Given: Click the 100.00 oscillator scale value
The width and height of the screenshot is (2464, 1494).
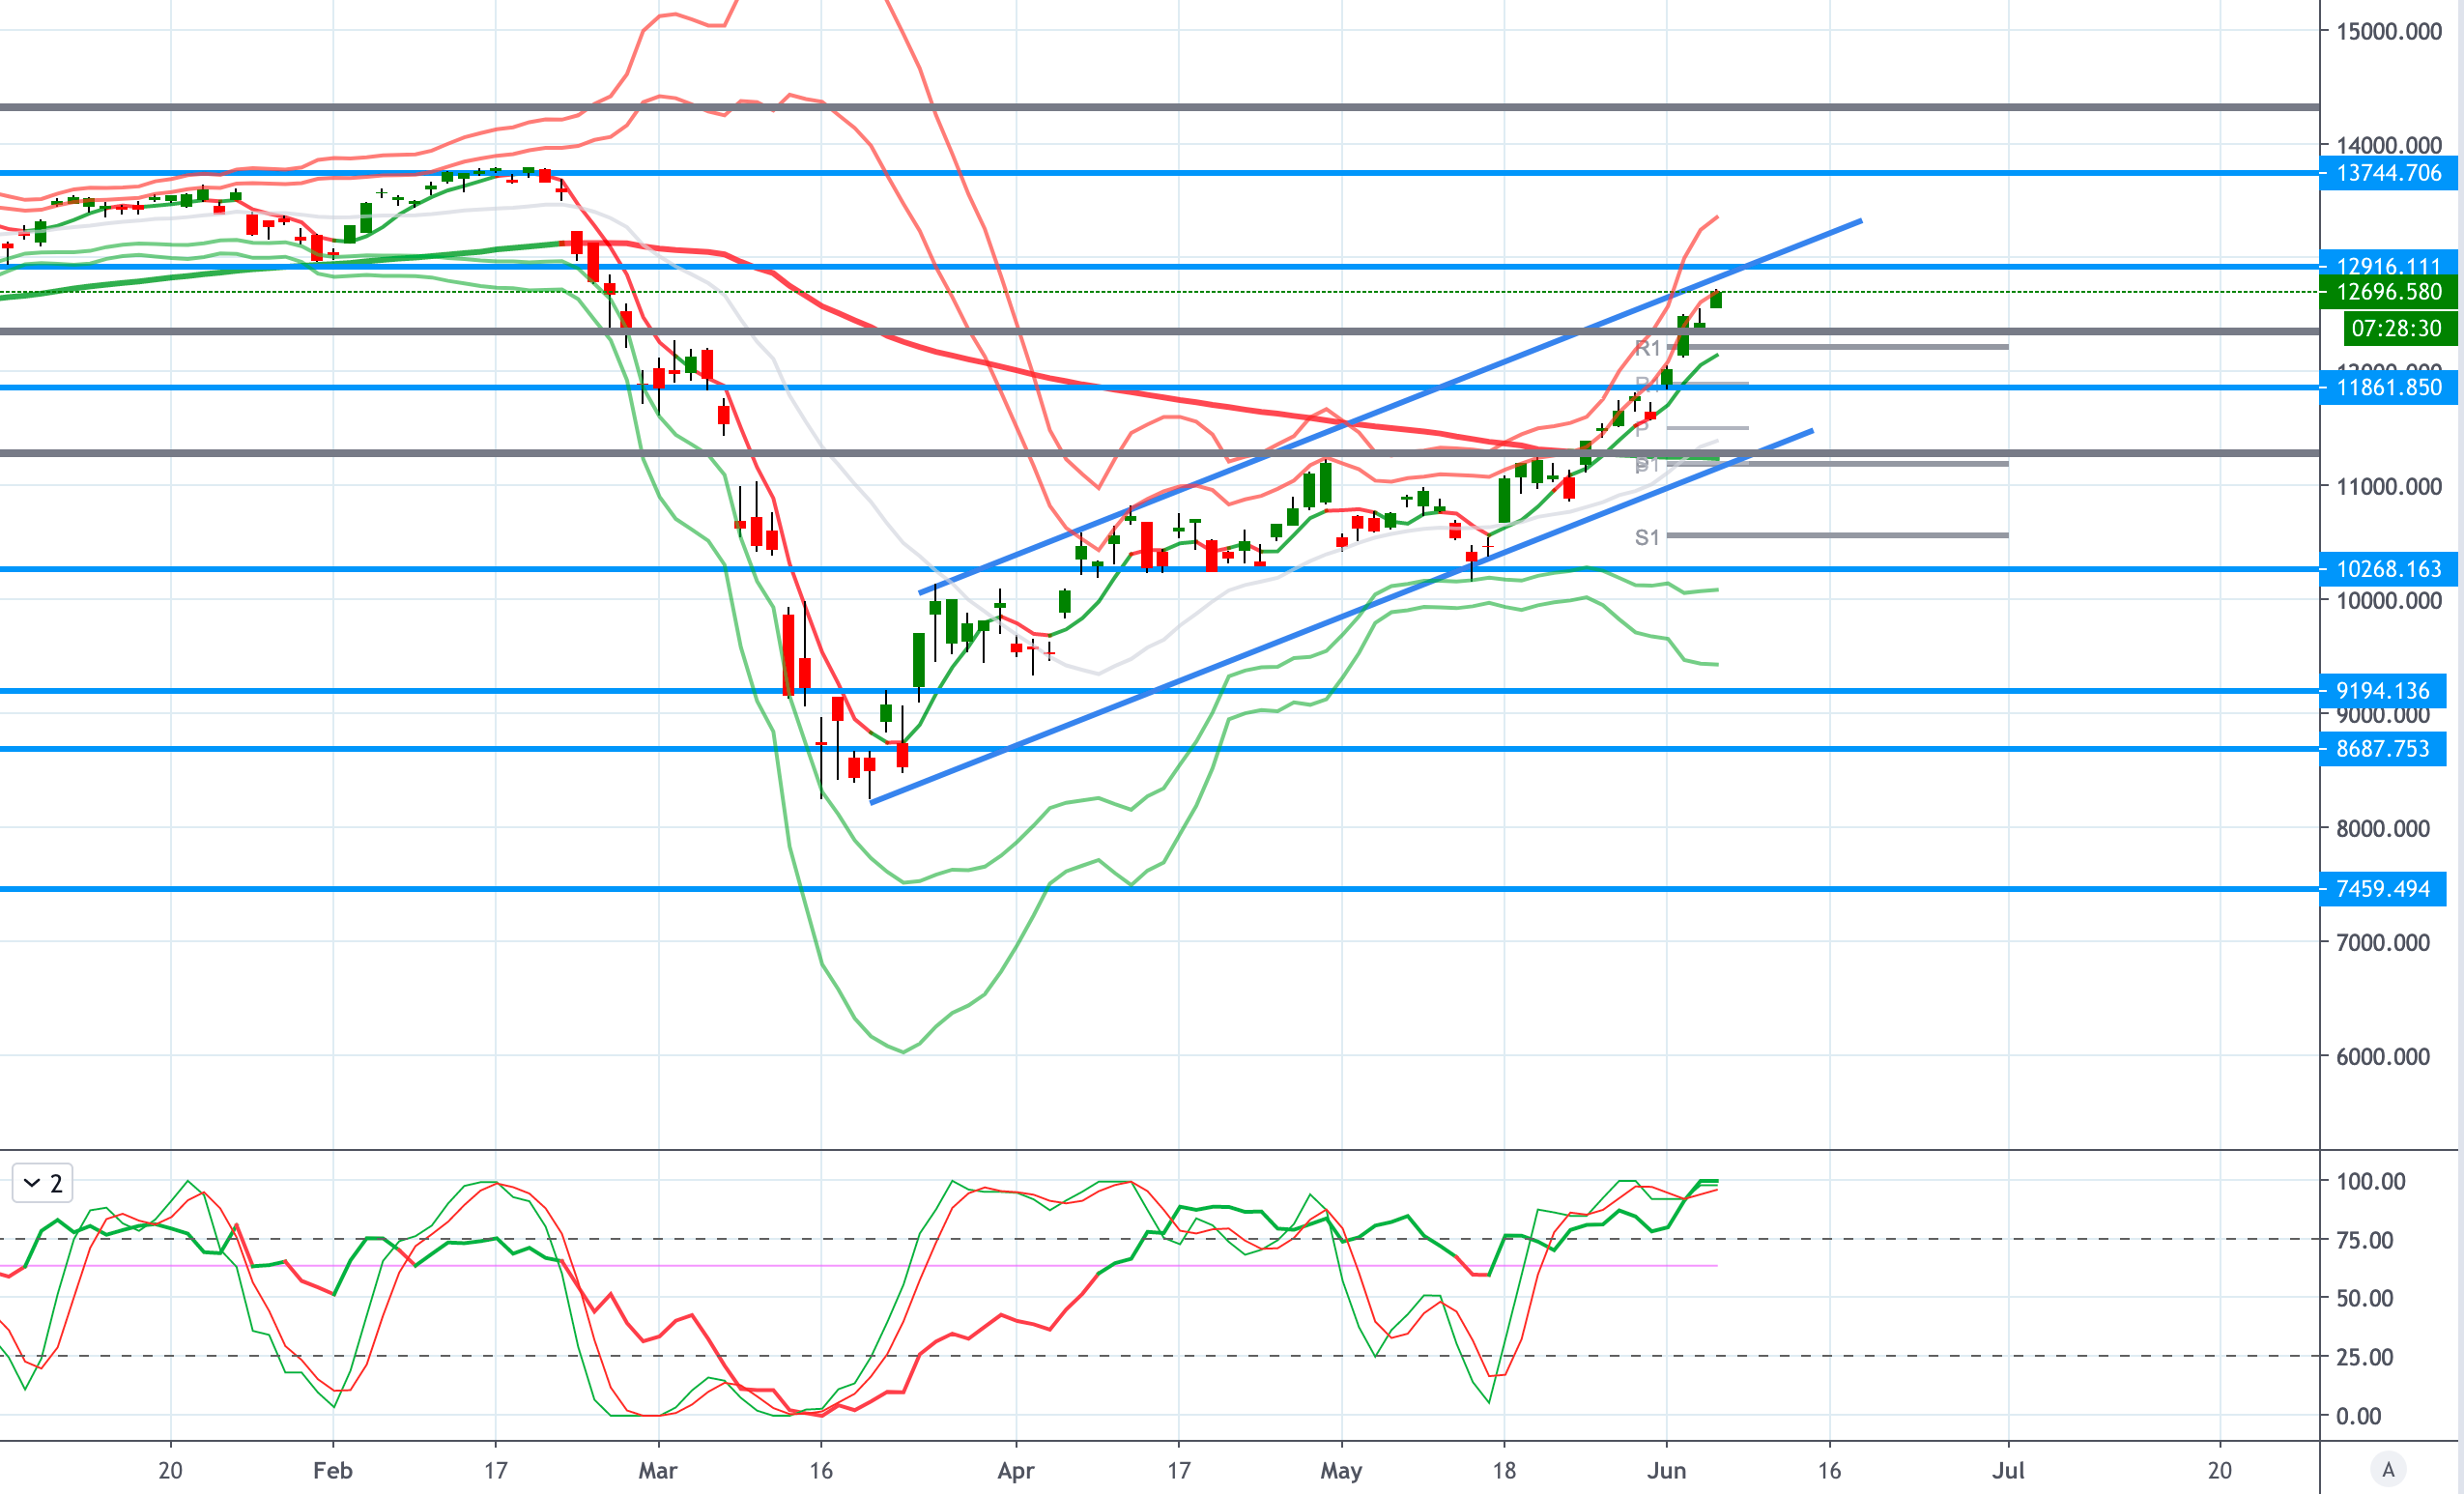Looking at the screenshot, I should (2370, 1181).
